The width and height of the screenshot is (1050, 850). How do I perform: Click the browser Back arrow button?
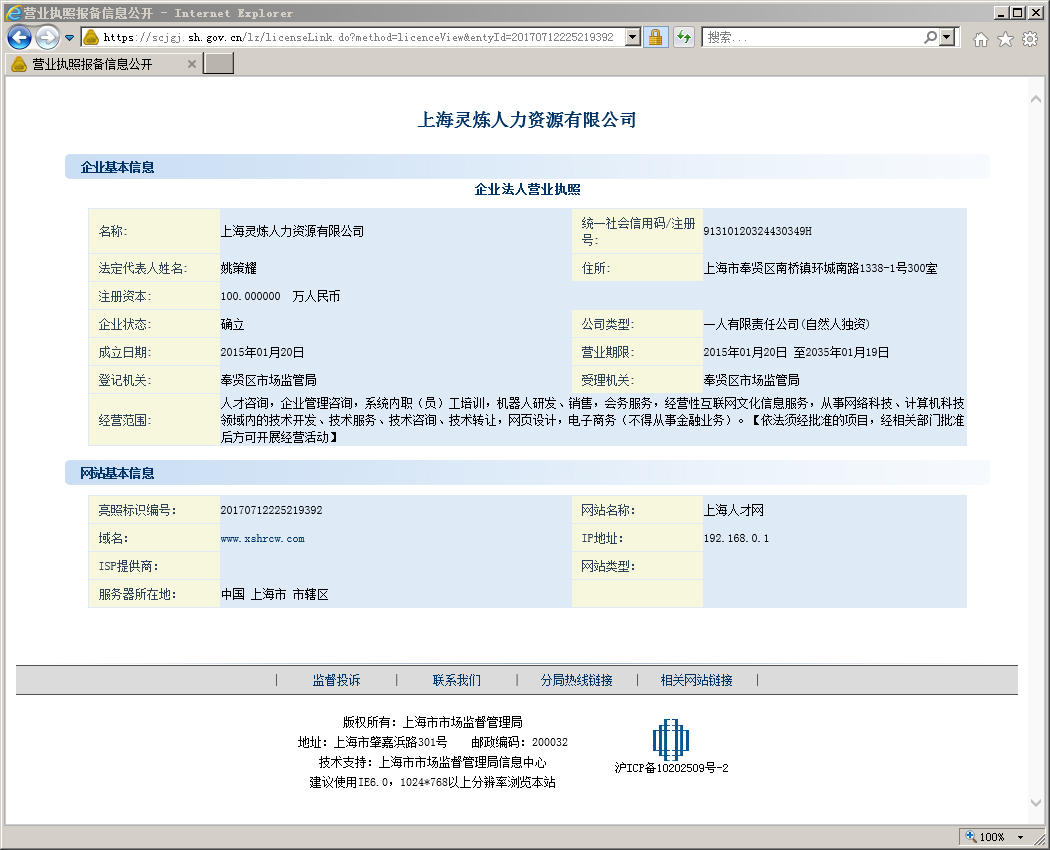(19, 38)
